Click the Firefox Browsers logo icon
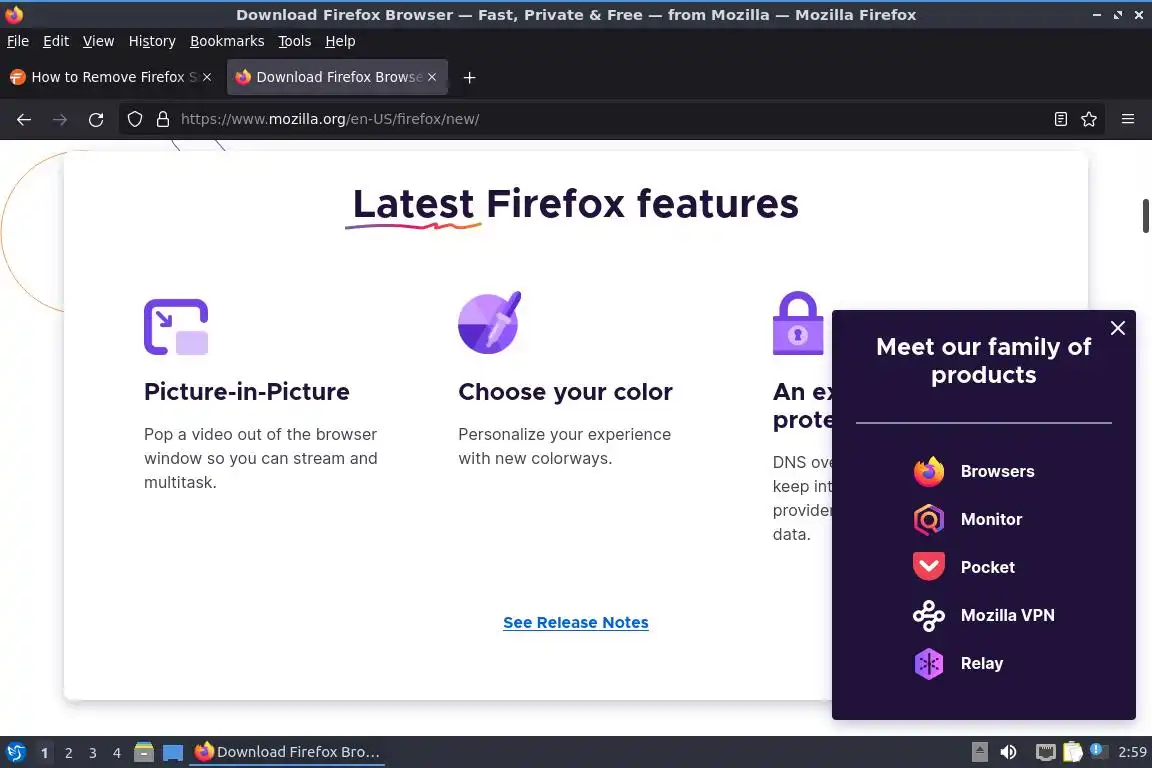Screen dimensions: 1152x768 click(x=929, y=471)
